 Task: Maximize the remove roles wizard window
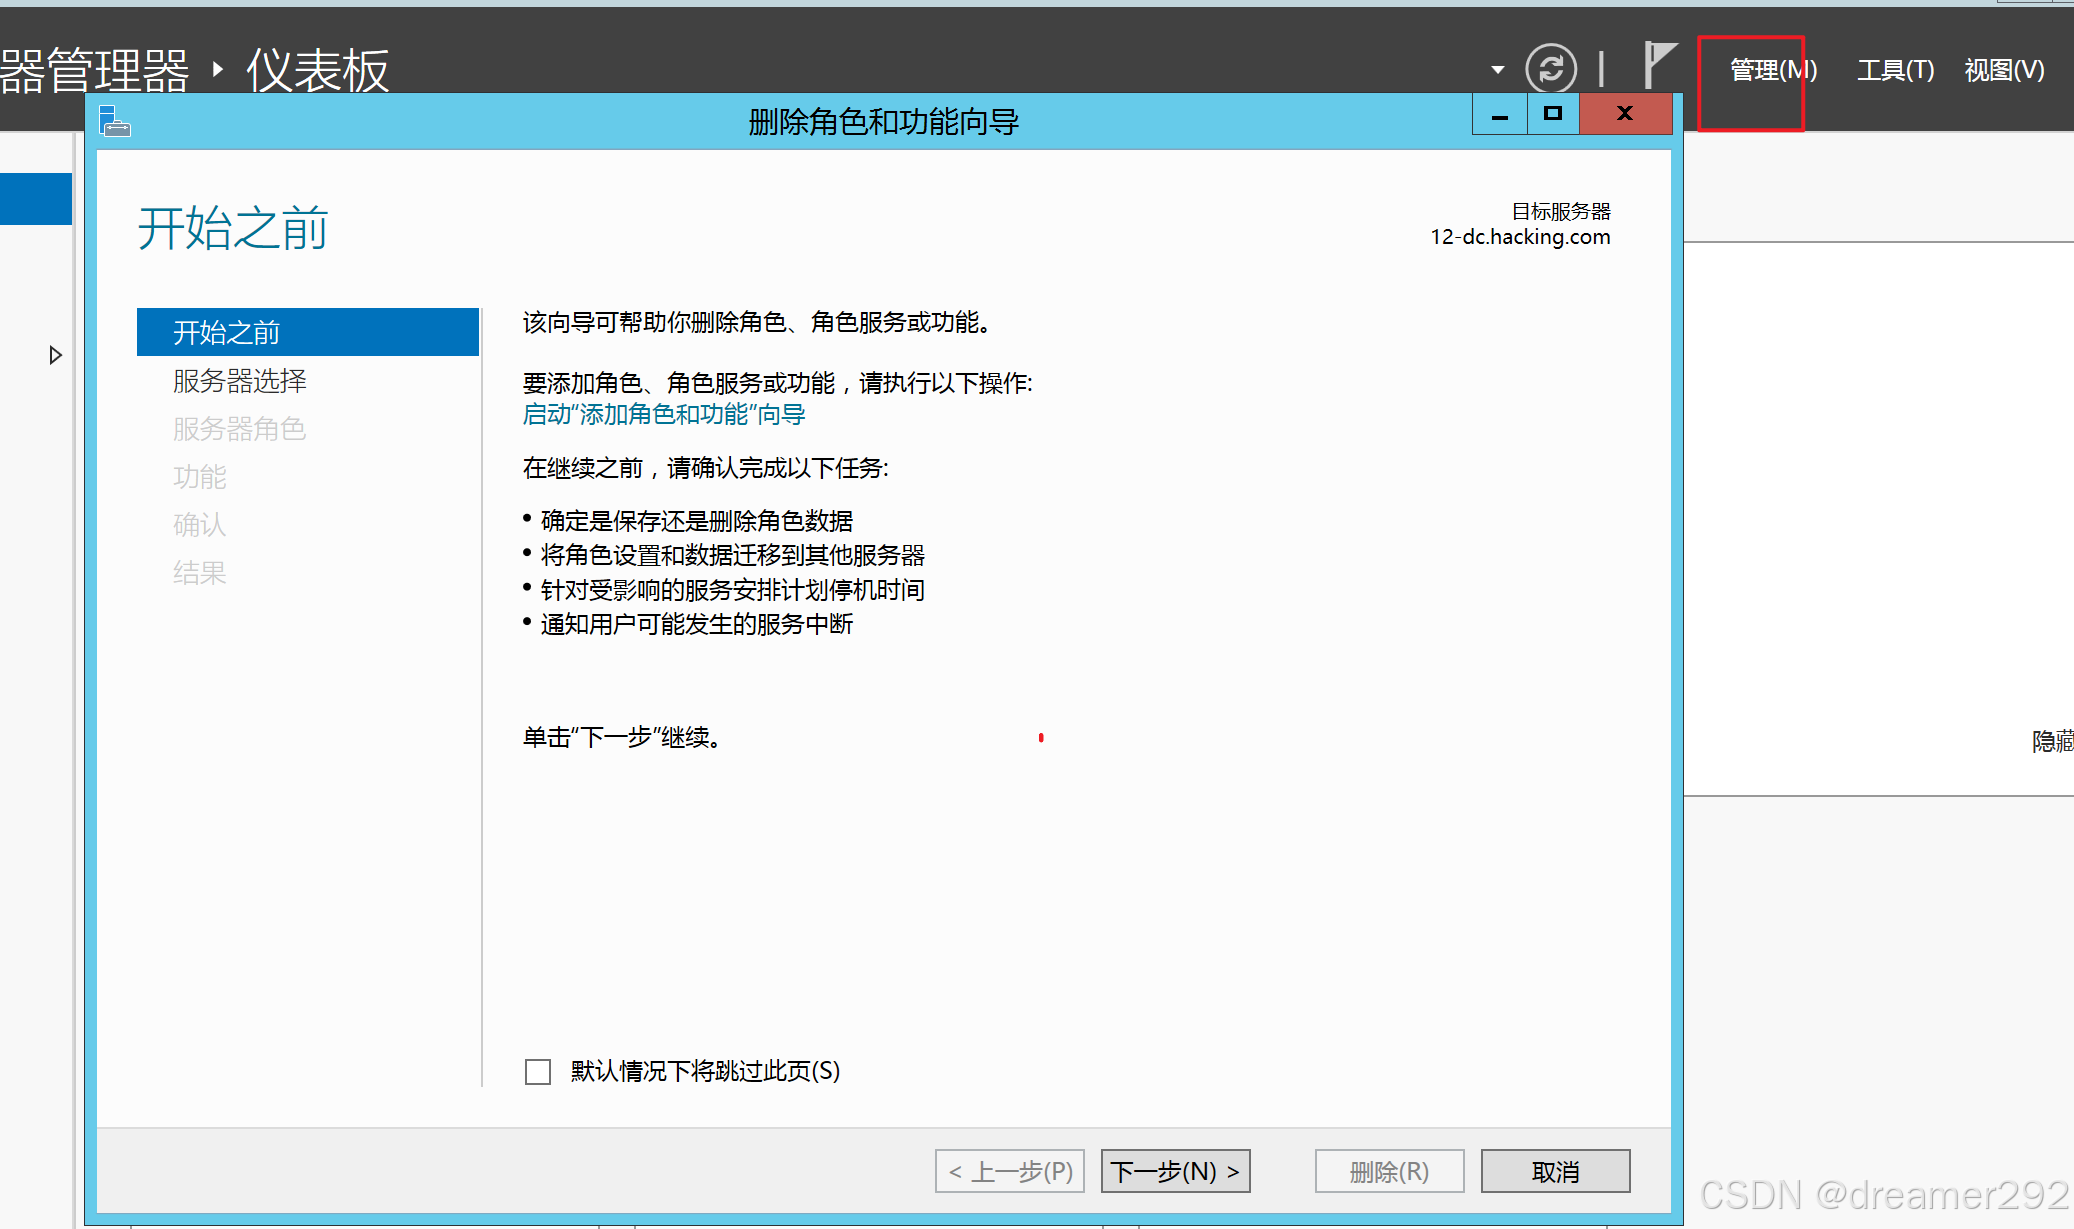pos(1553,114)
